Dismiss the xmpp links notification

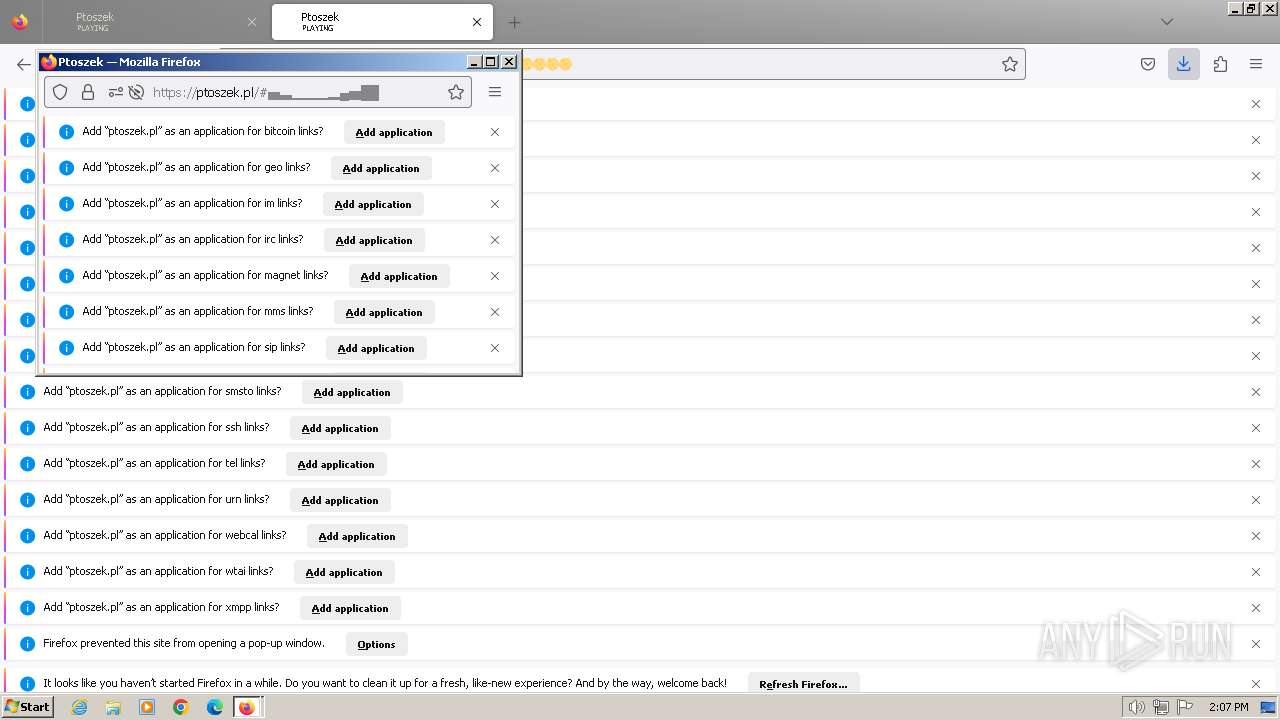pos(1256,608)
